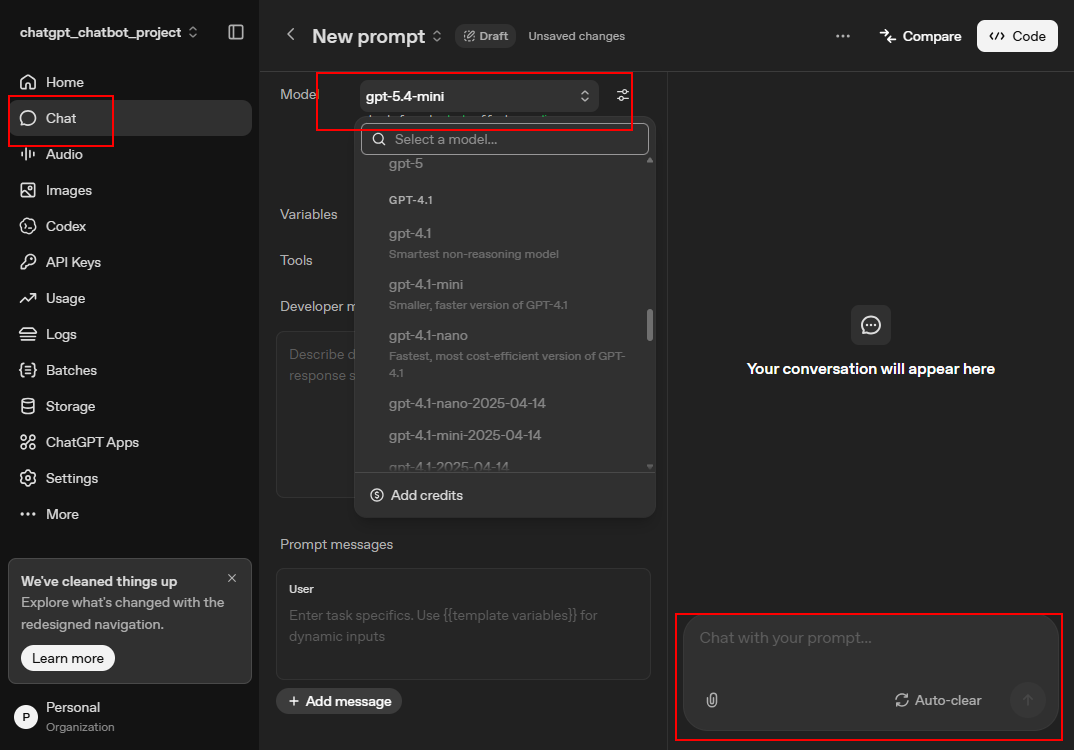Click the model list scrollbar thumb
The image size is (1074, 750).
[650, 325]
